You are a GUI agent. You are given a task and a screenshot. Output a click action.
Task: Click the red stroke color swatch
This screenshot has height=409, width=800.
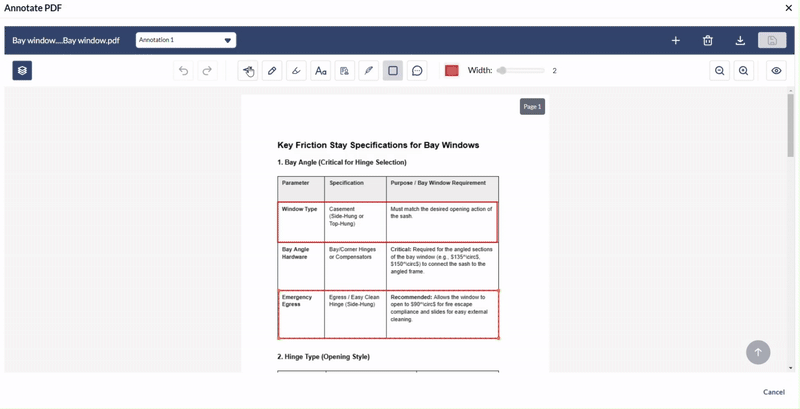click(x=452, y=71)
